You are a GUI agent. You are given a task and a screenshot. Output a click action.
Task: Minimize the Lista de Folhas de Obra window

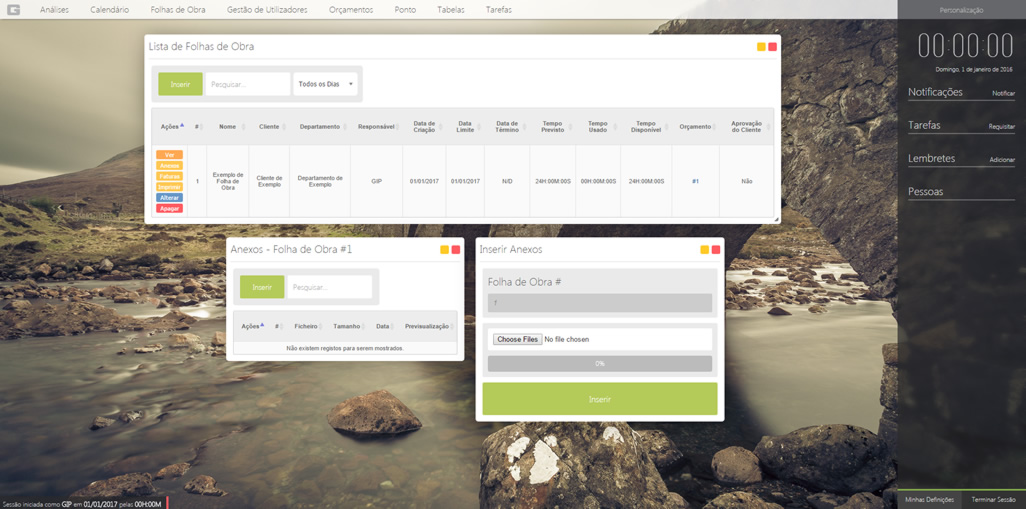pos(761,47)
